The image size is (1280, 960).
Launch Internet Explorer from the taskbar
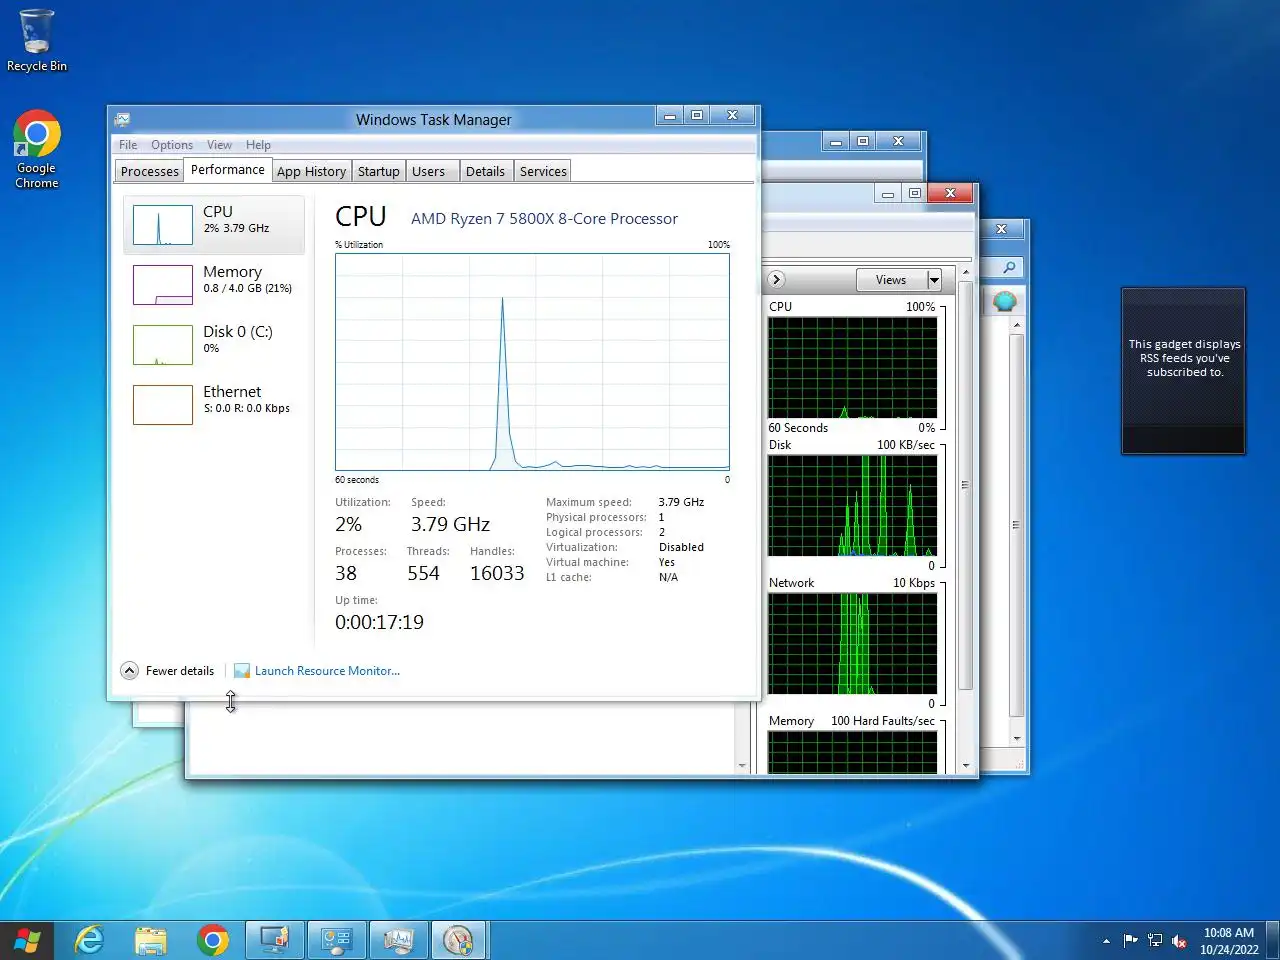pyautogui.click(x=90, y=940)
